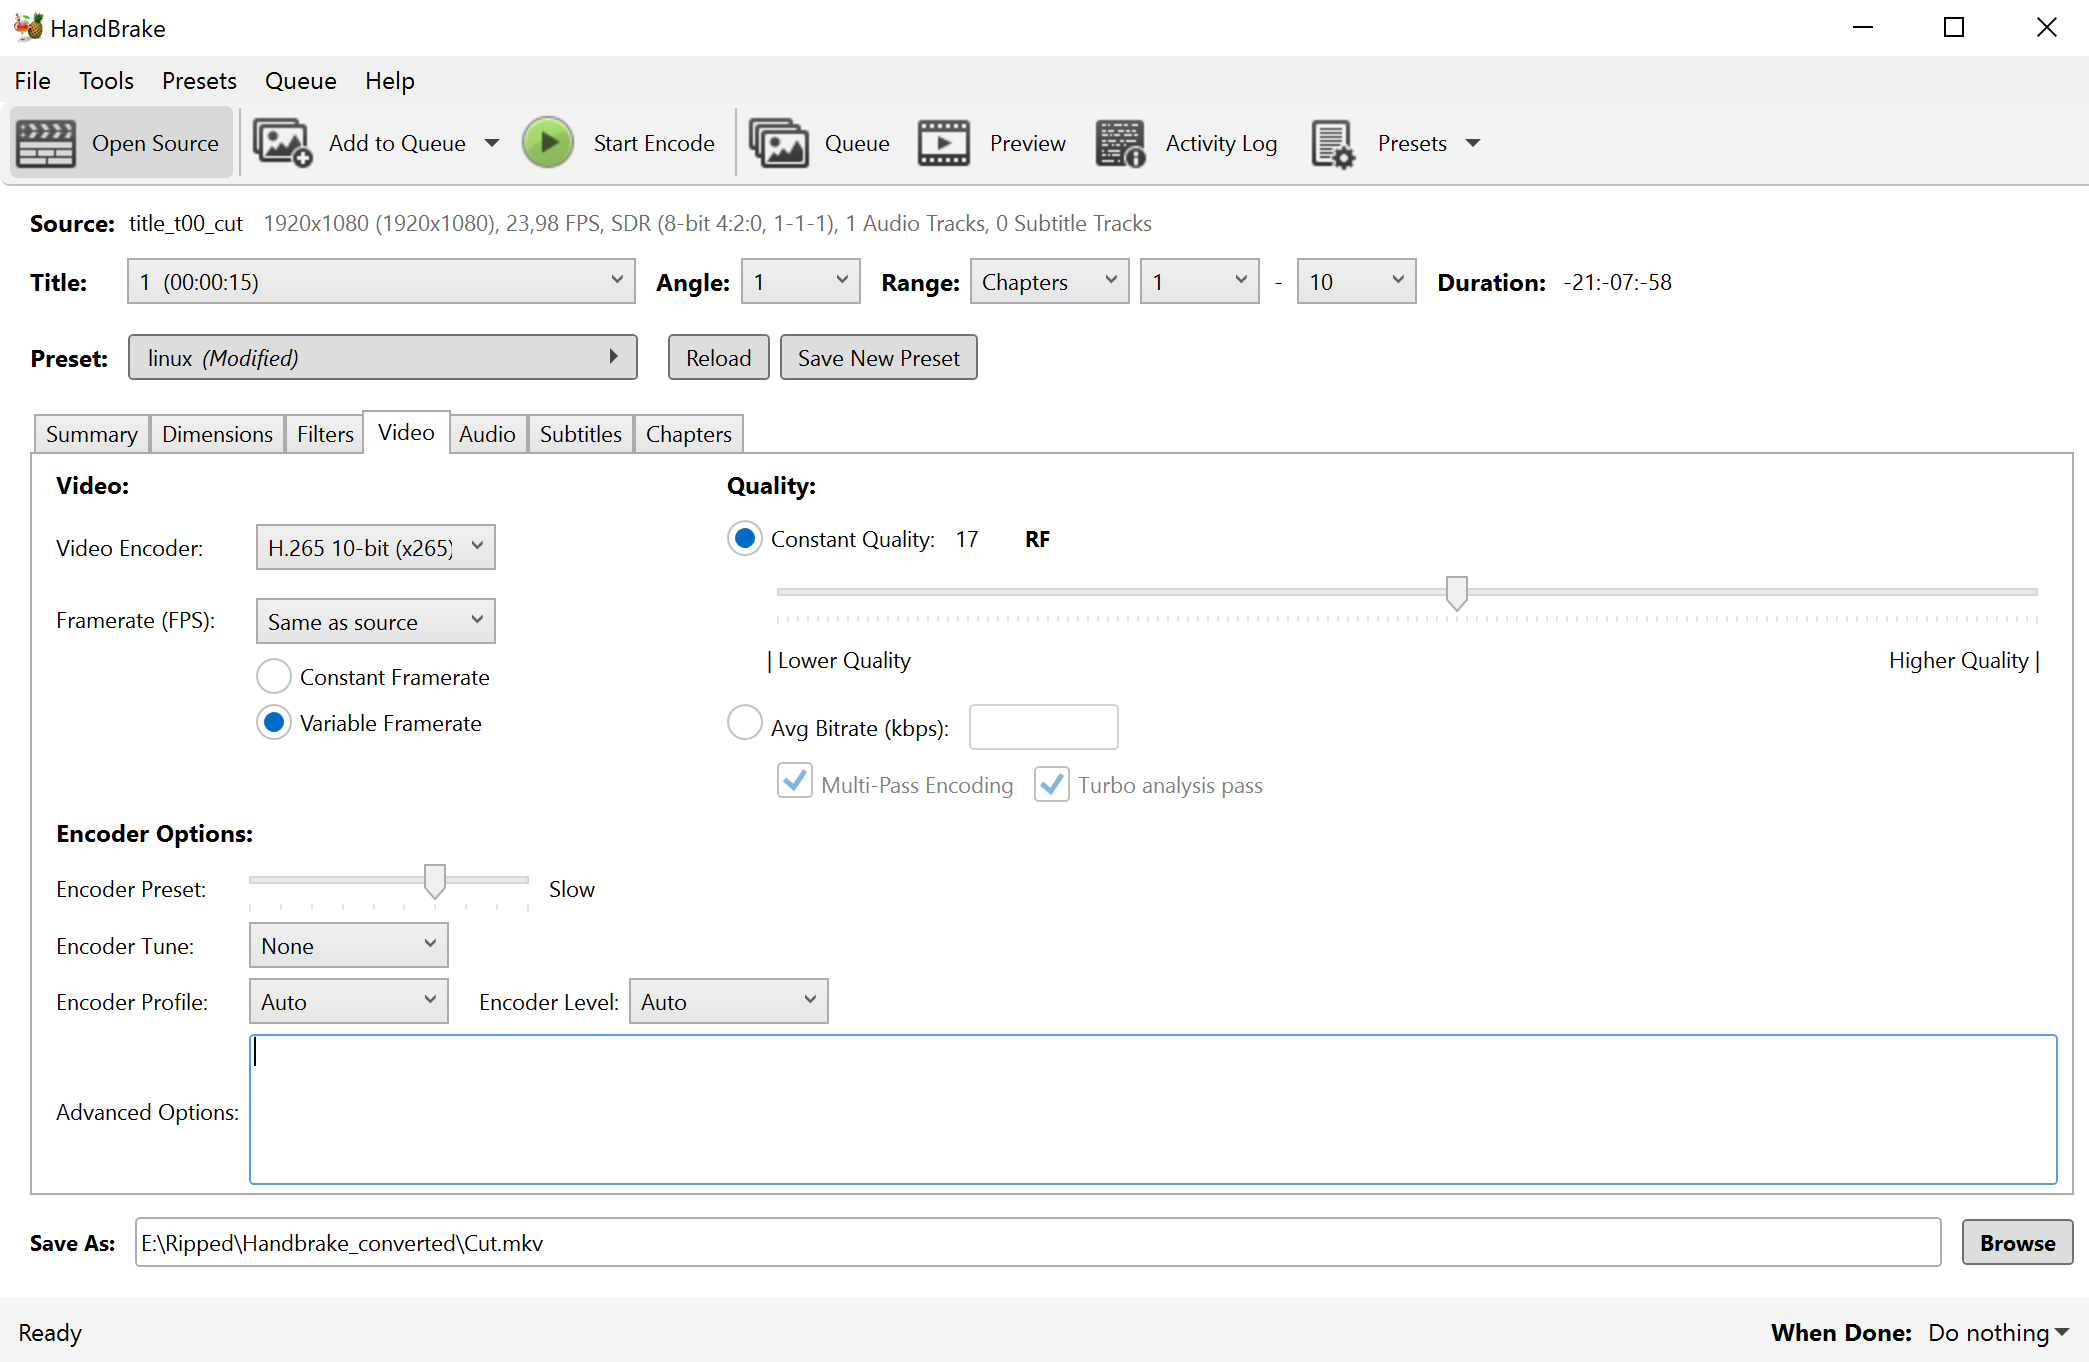Select the Constant Framerate radio button
2089x1362 pixels.
point(274,677)
